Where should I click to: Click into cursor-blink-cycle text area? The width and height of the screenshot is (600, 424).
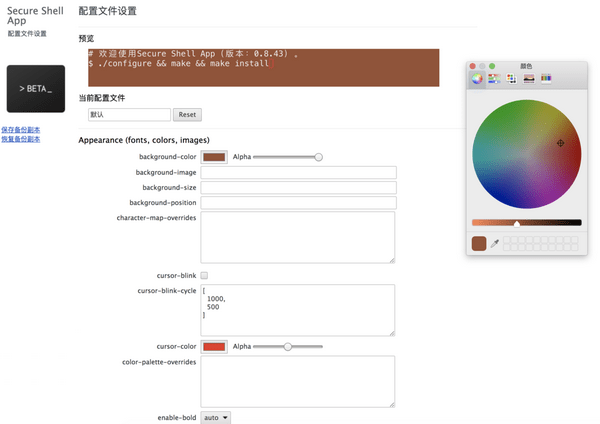[298, 310]
